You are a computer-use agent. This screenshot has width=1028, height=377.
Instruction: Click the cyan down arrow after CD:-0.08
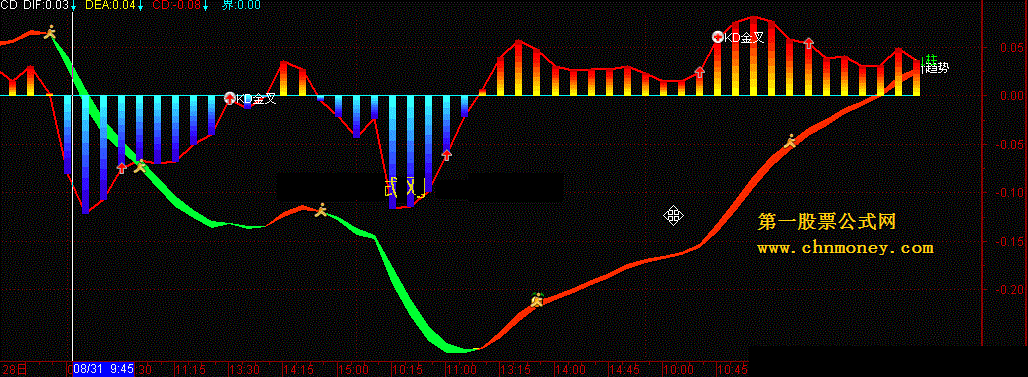(x=206, y=6)
